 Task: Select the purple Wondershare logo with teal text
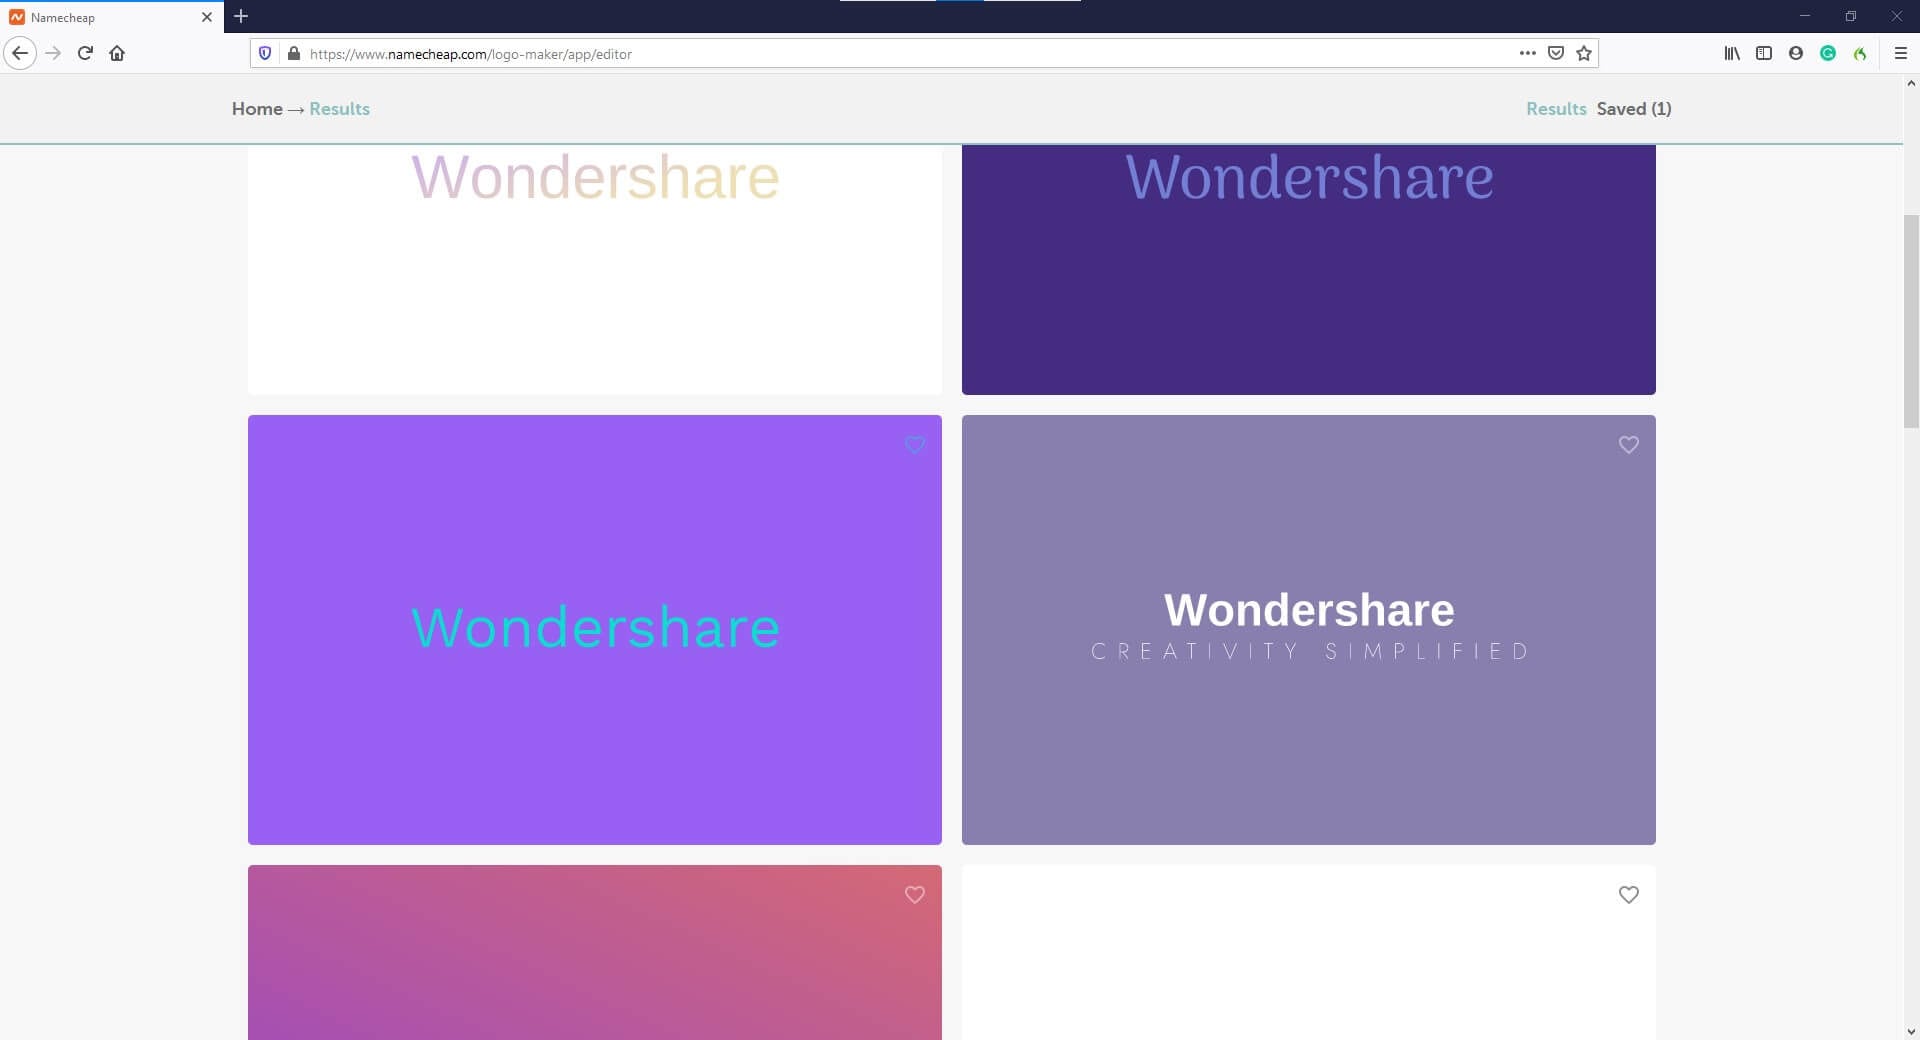(x=595, y=630)
